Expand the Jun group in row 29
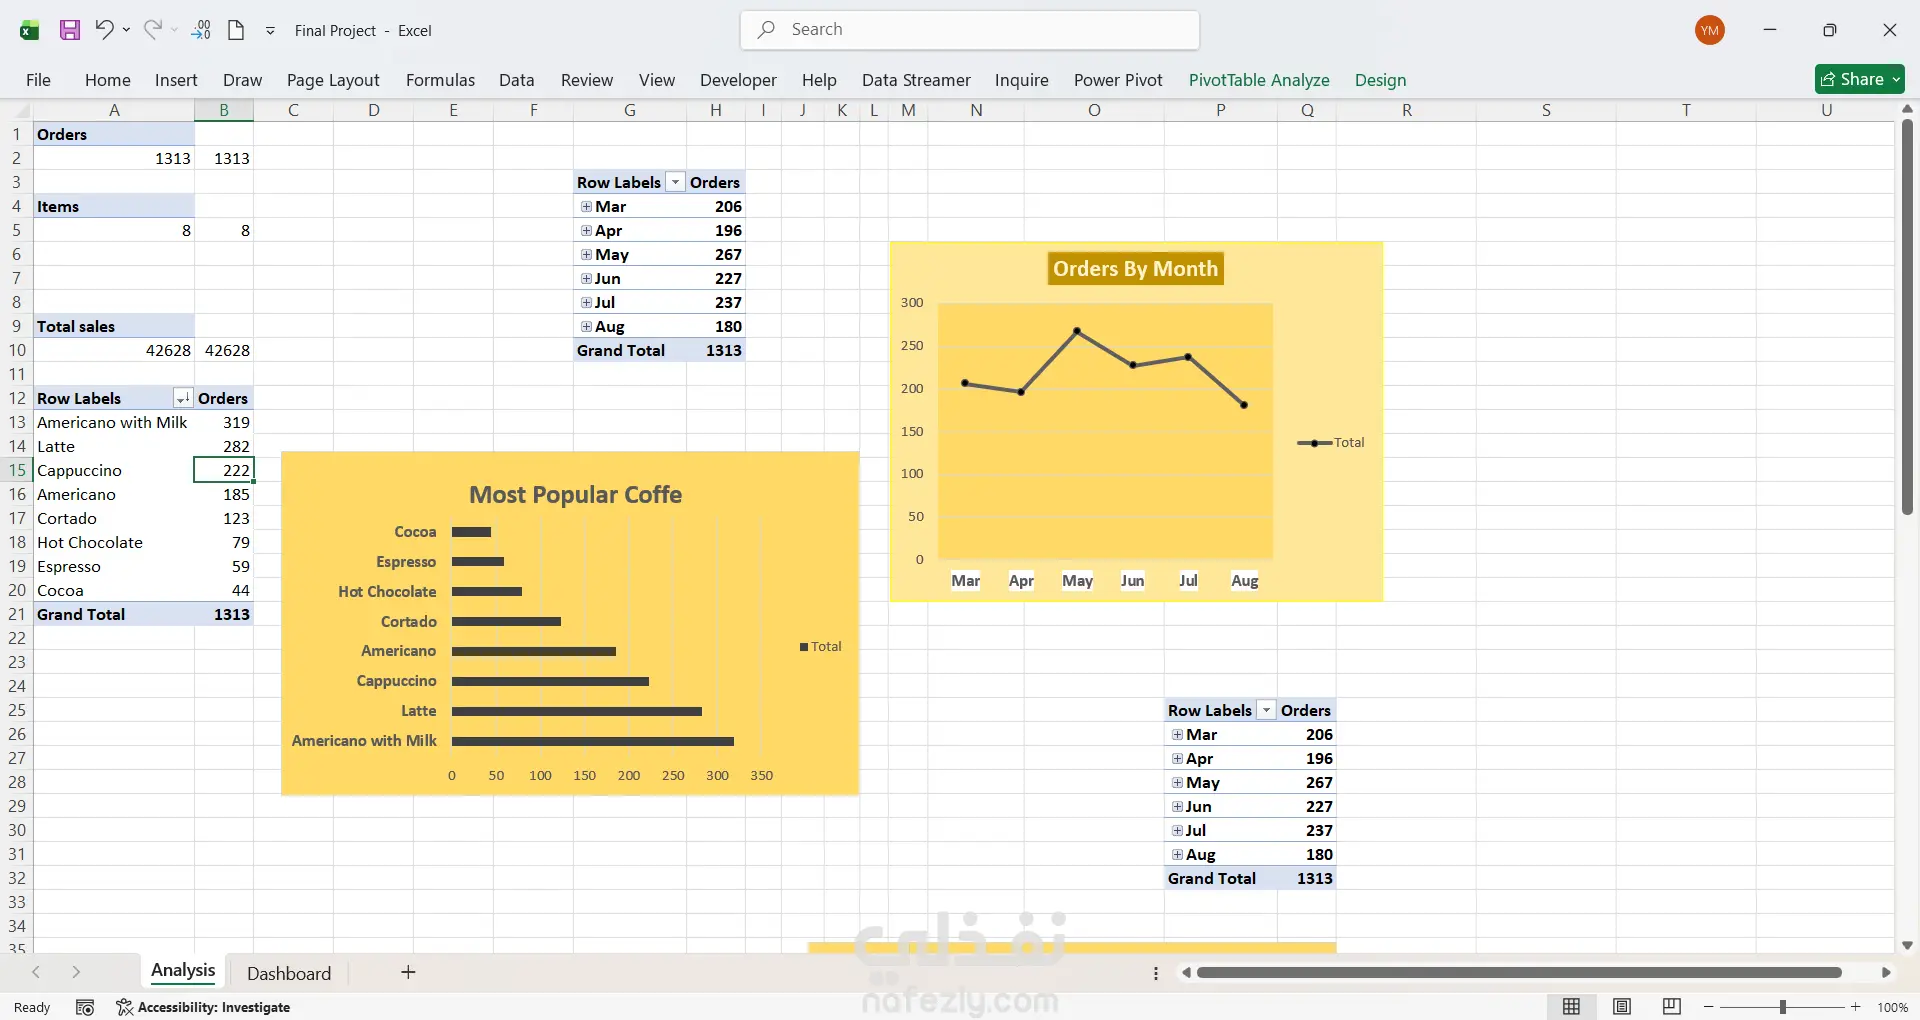This screenshot has height=1020, width=1920. 1177,807
